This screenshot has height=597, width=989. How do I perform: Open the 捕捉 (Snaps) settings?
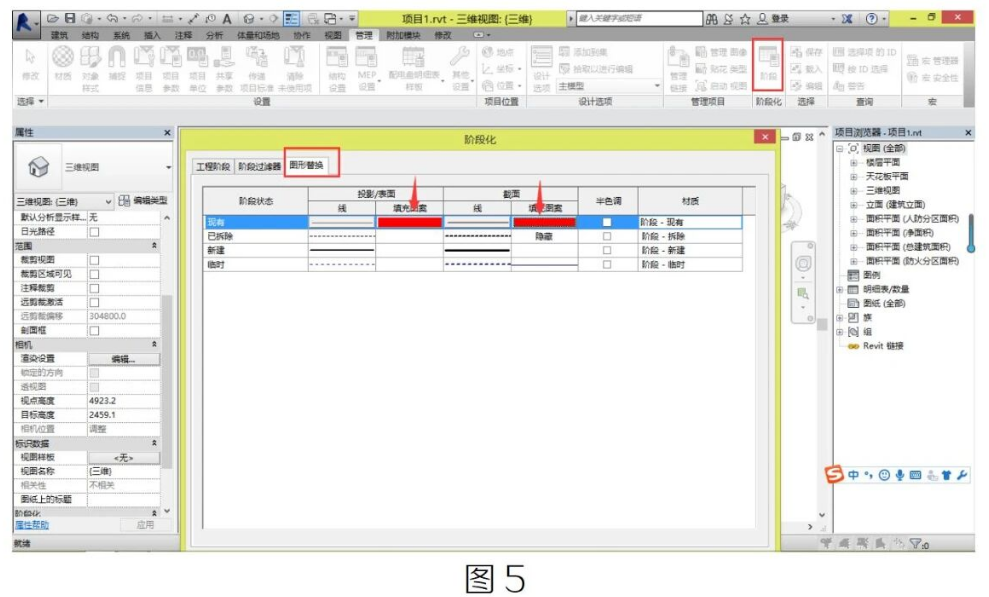pyautogui.click(x=117, y=62)
